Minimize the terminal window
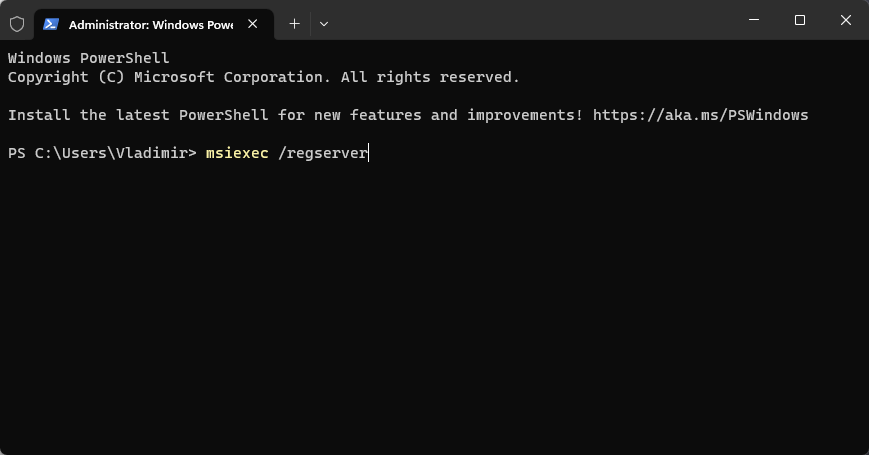 coord(754,20)
